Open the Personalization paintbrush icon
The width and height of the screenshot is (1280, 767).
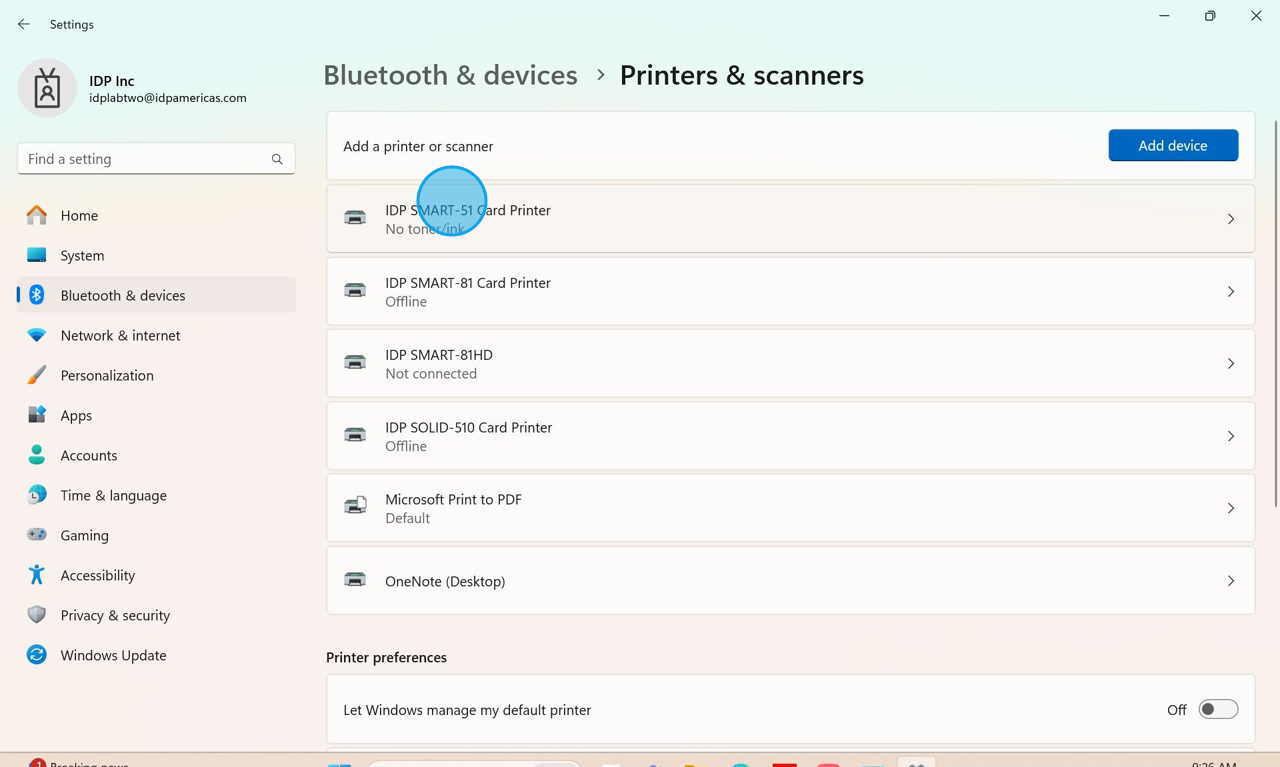(37, 375)
